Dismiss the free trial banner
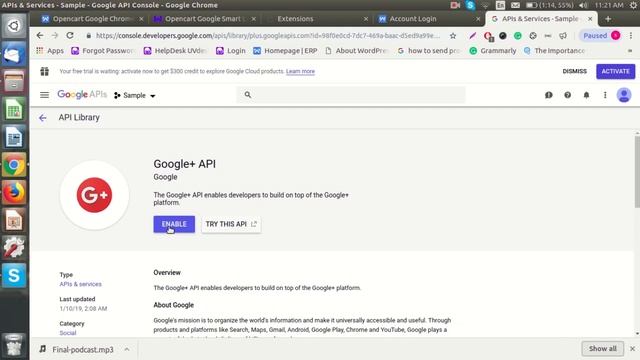This screenshot has height=360, width=640. 574,71
